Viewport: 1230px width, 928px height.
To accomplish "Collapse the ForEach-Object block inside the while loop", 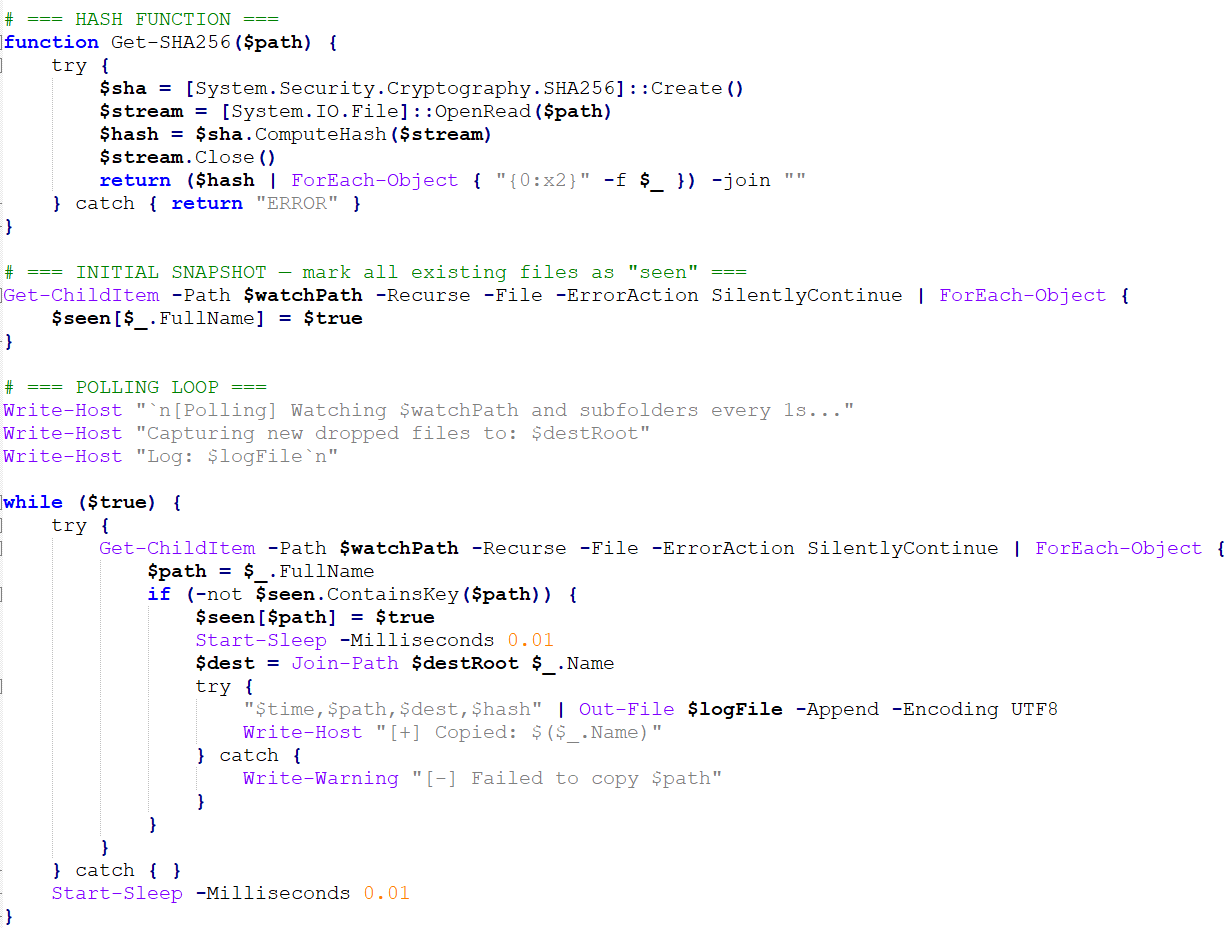I will tap(3, 548).
